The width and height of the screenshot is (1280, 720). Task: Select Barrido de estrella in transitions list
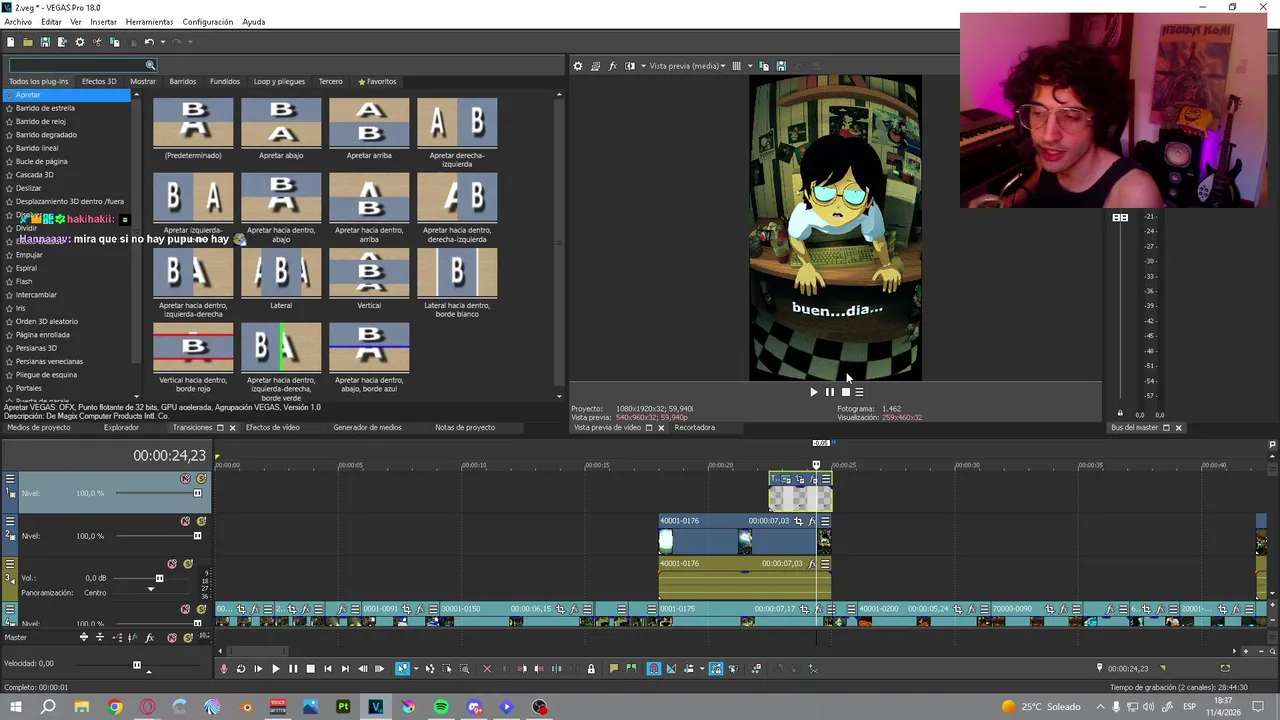pyautogui.click(x=45, y=108)
